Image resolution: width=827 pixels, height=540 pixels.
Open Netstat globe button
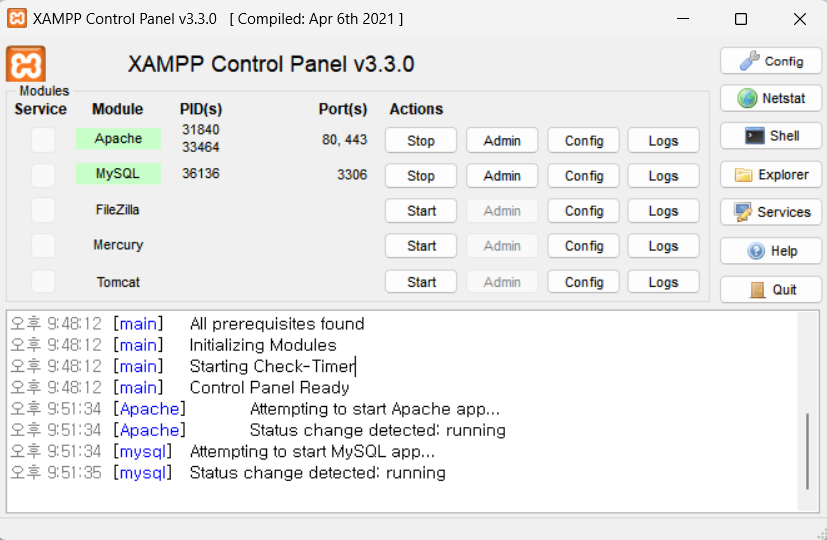tap(771, 98)
